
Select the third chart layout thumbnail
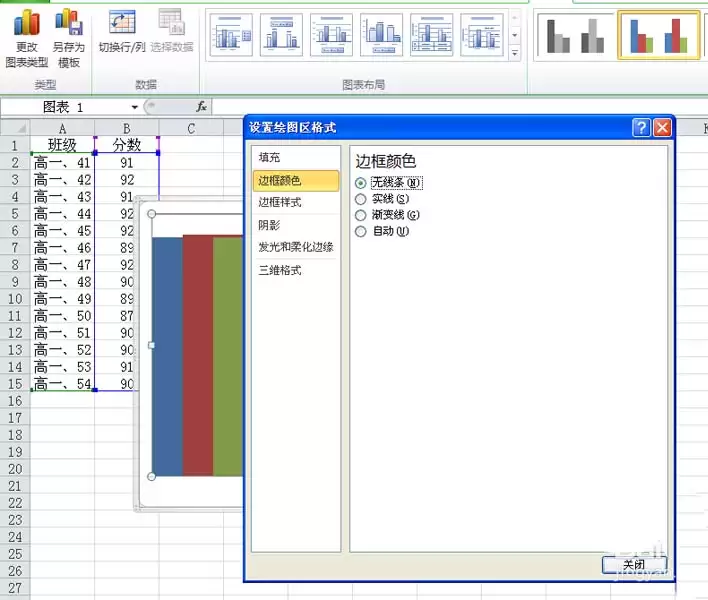331,35
